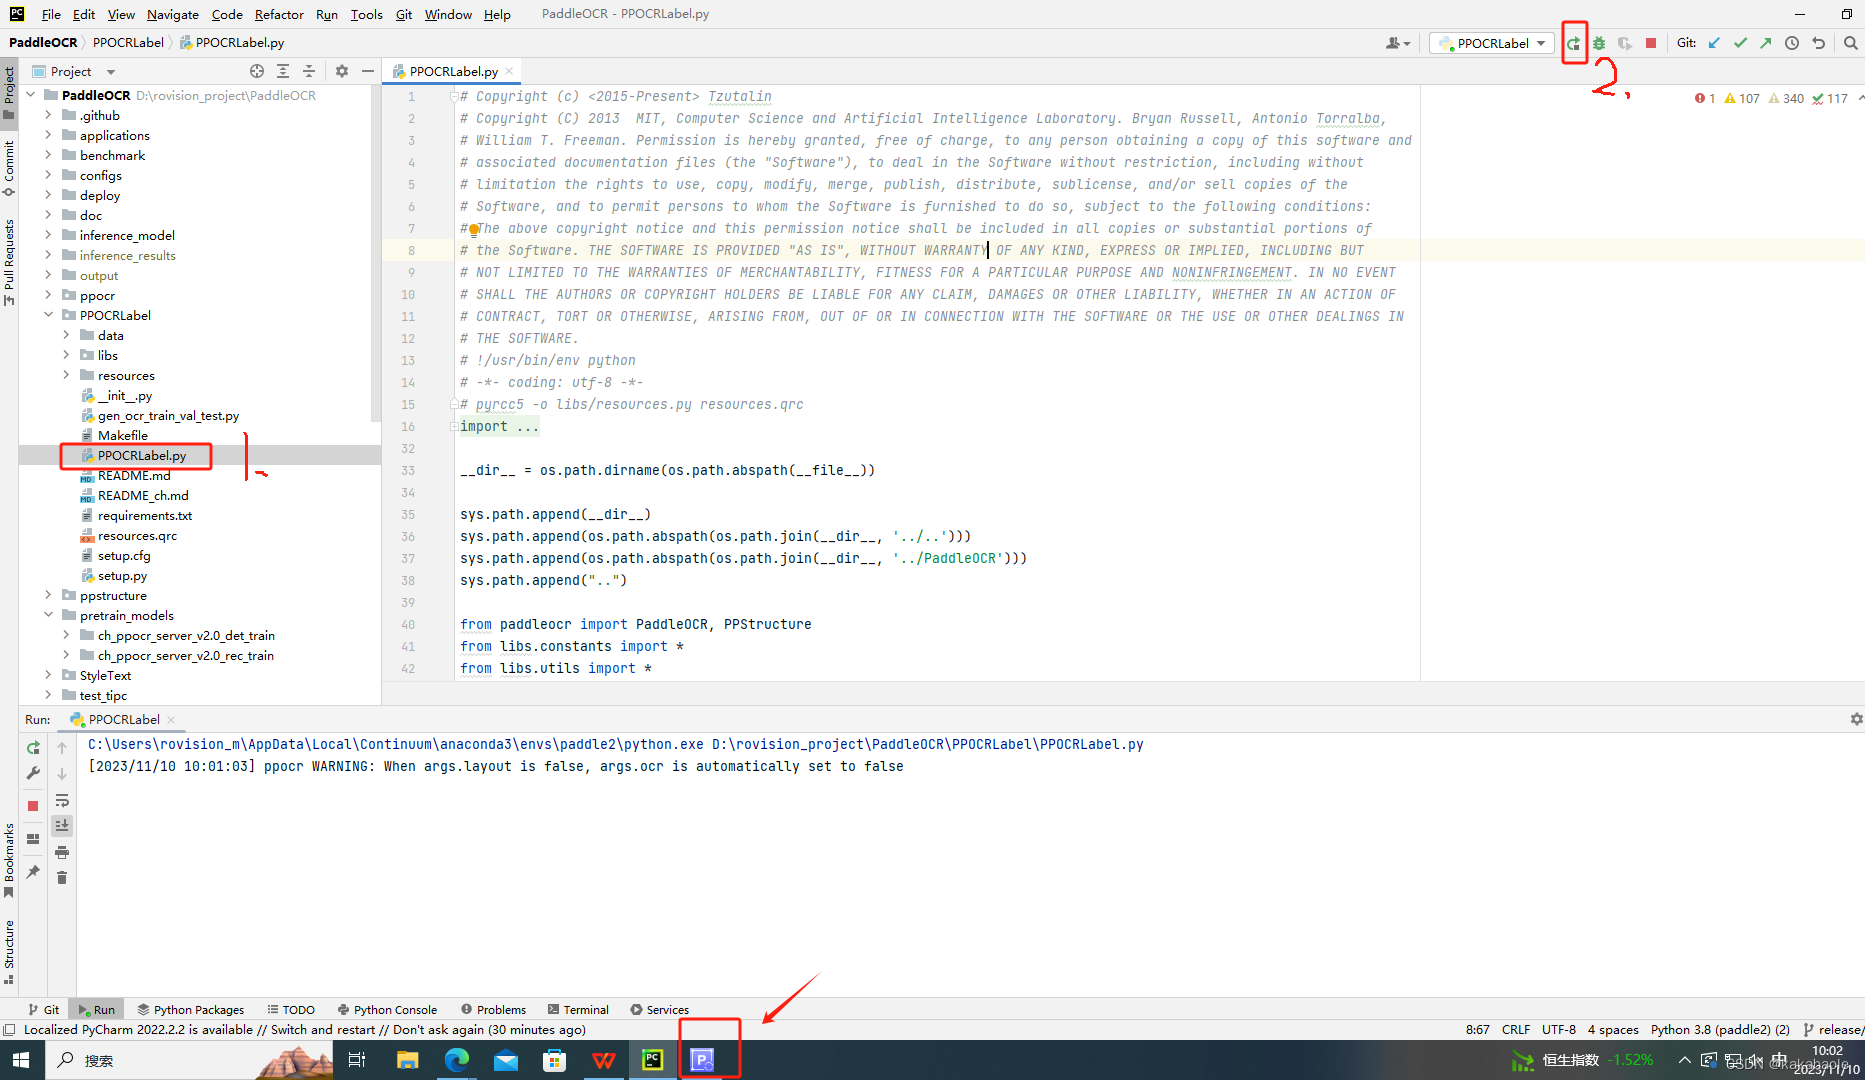Rollback changes with undo arrow icon
This screenshot has height=1080, width=1865.
click(x=1819, y=43)
